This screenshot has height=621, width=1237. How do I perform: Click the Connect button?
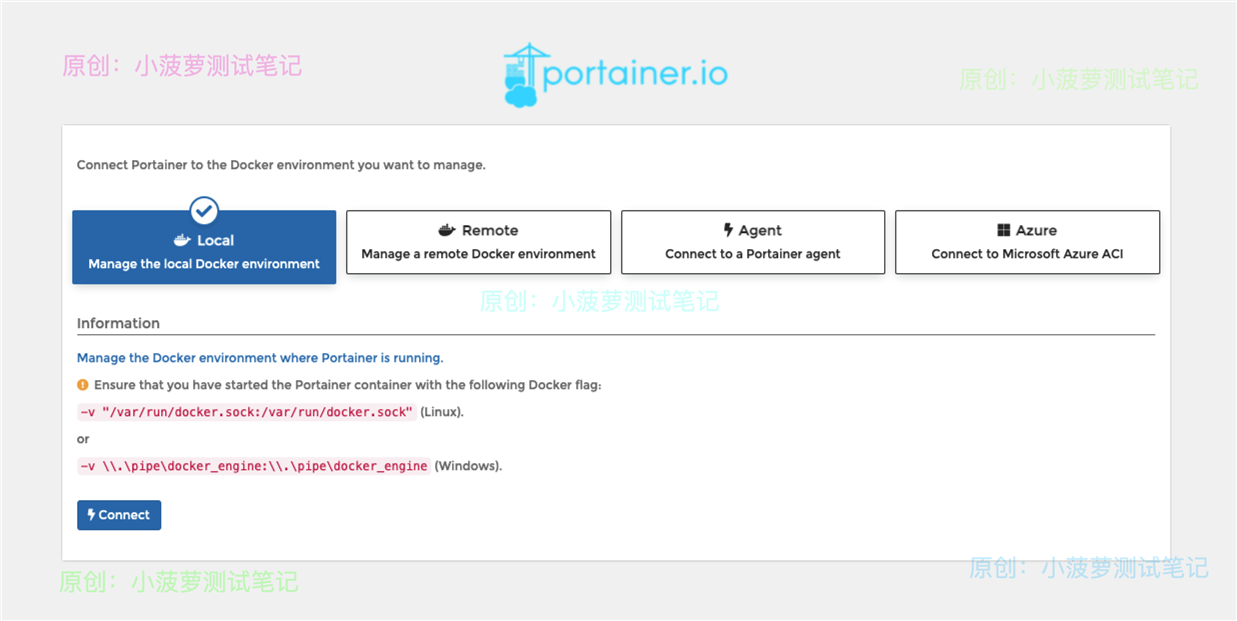(119, 515)
